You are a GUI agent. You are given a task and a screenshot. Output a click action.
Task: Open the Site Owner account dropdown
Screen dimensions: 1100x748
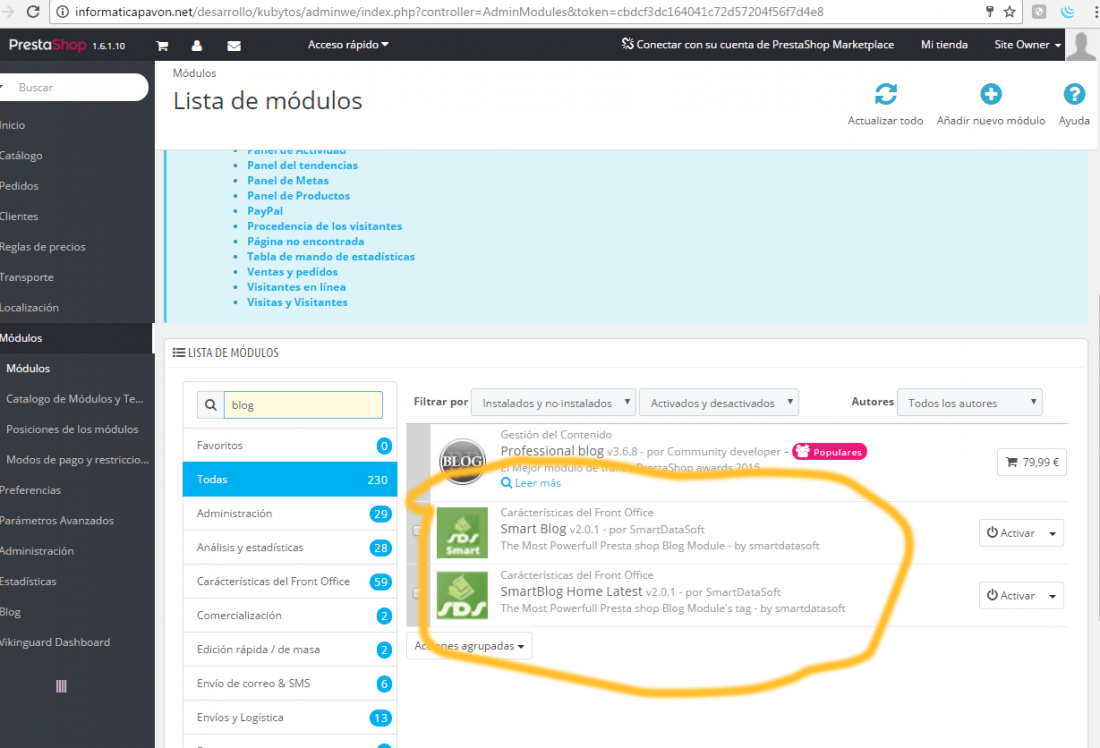[1027, 44]
